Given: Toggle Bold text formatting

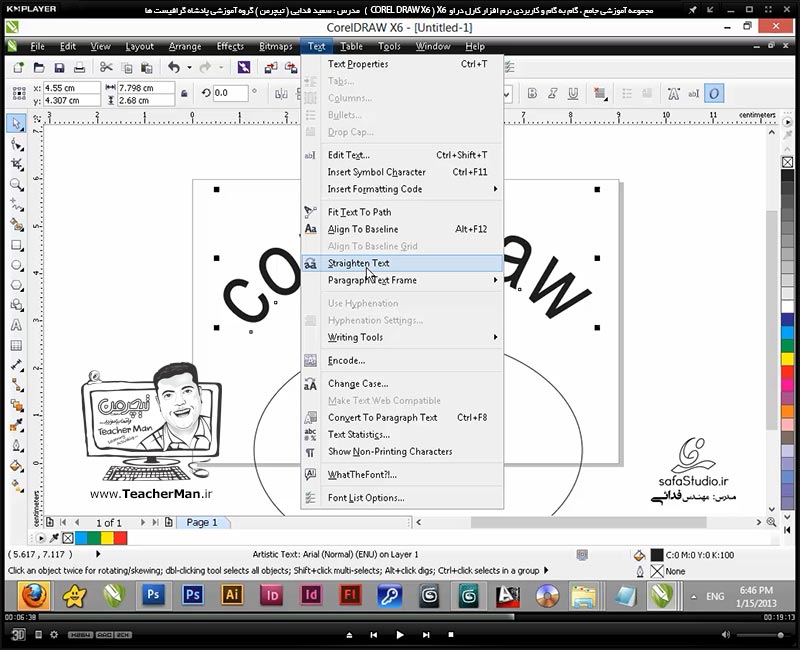Looking at the screenshot, I should (532, 93).
